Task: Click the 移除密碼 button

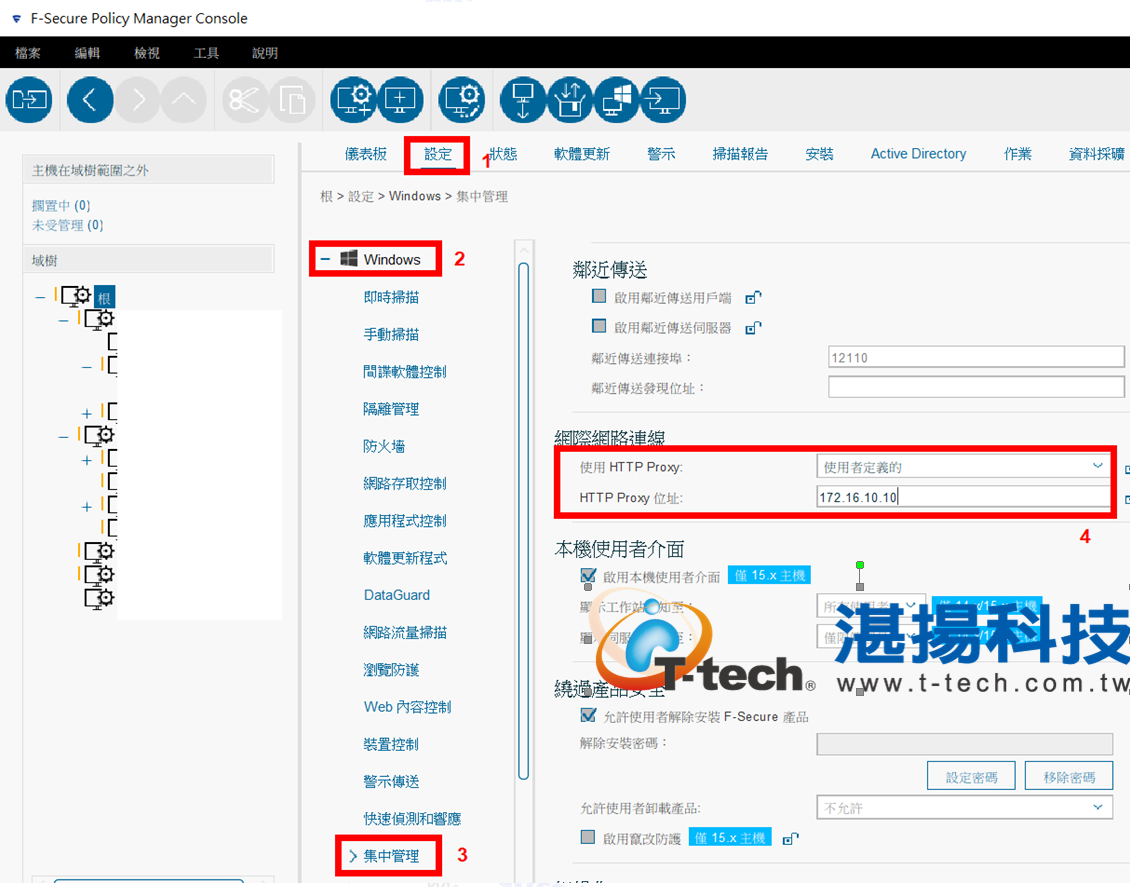Action: click(1069, 777)
